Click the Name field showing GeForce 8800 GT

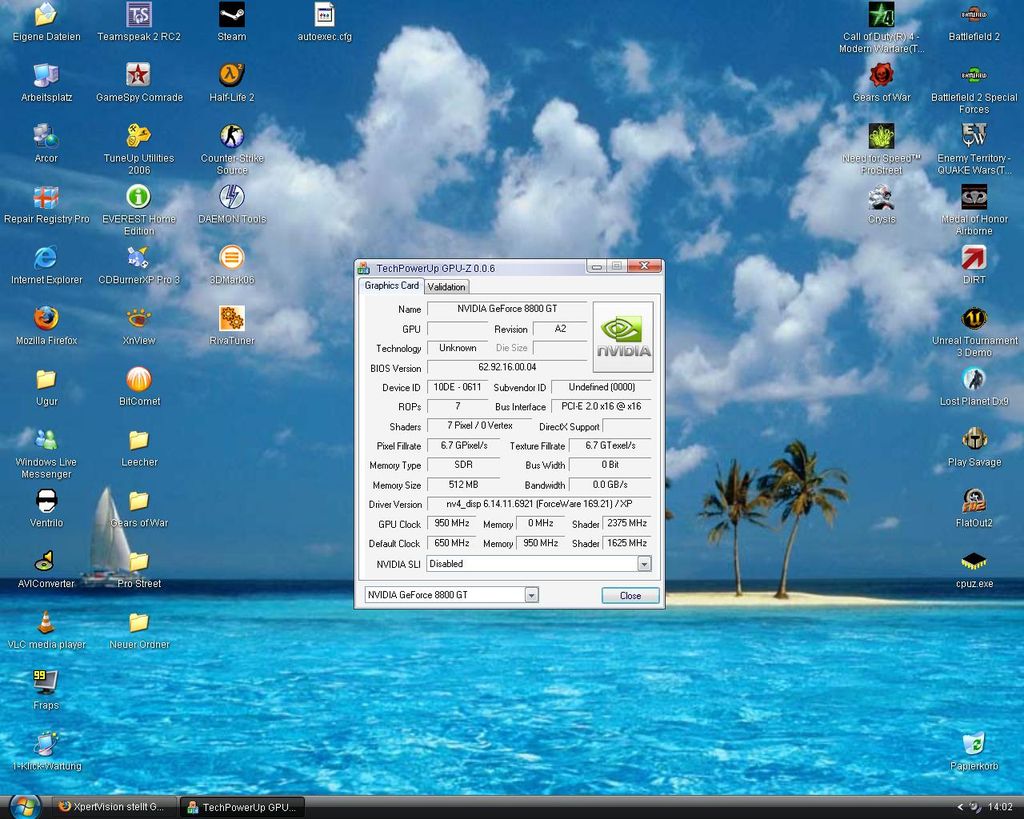click(x=507, y=308)
